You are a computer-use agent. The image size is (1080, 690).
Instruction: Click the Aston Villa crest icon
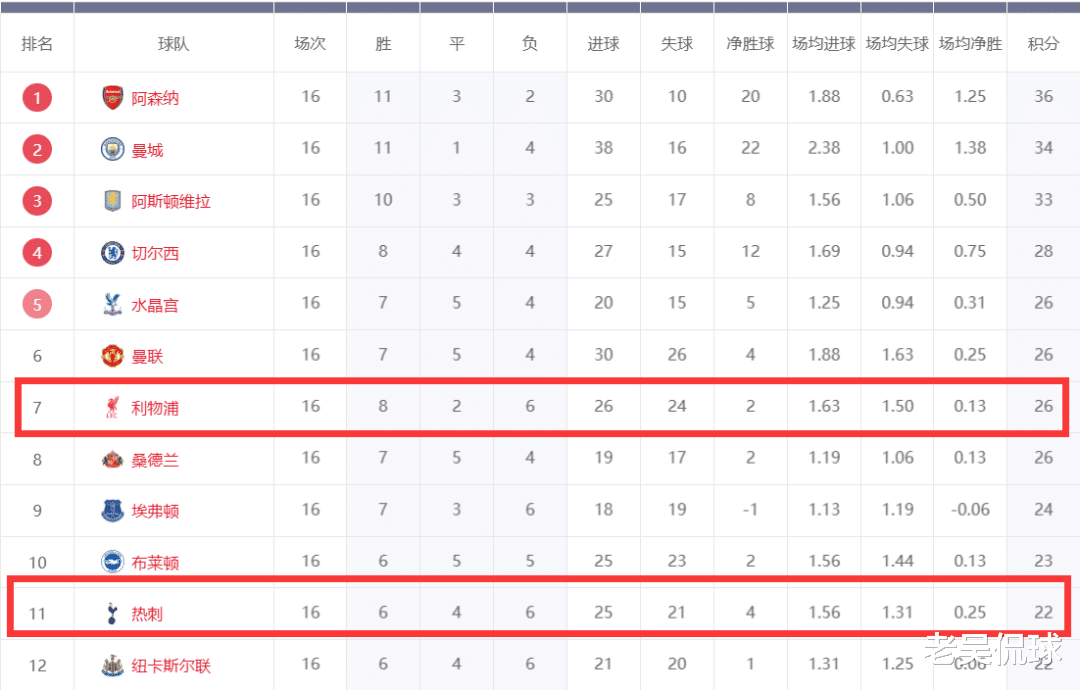113,201
